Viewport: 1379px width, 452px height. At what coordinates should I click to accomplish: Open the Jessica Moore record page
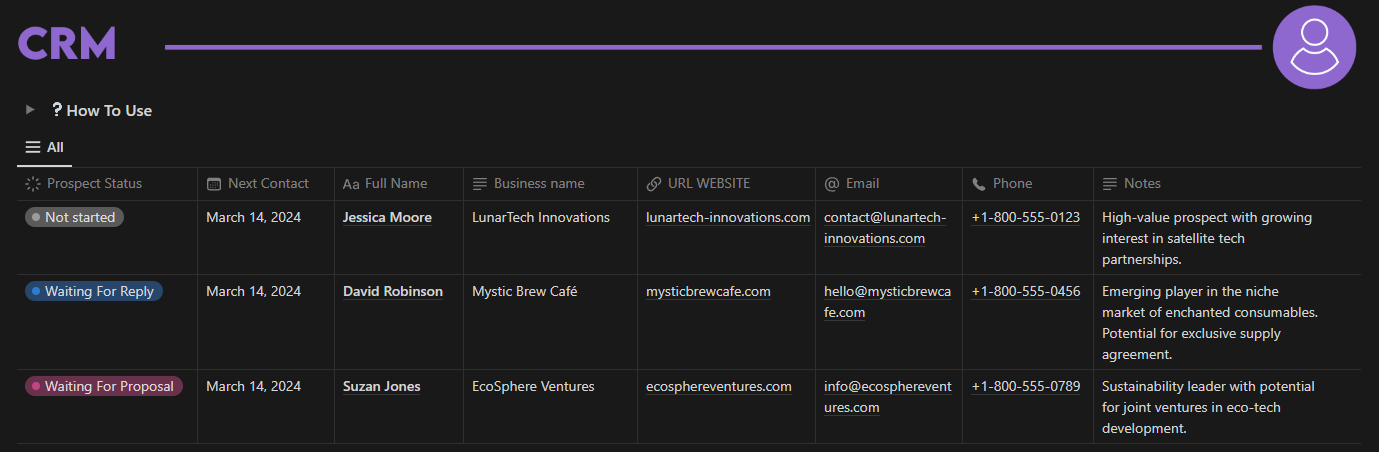pos(387,217)
